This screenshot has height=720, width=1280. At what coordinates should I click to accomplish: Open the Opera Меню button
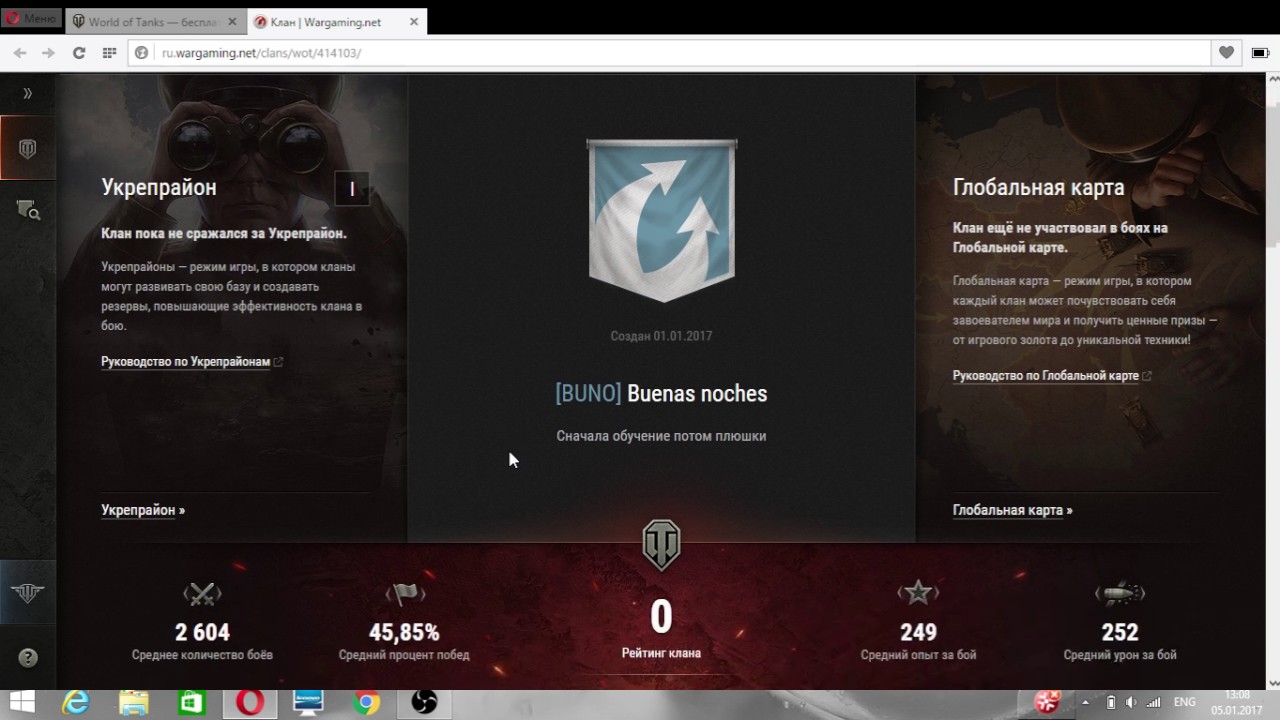32,19
